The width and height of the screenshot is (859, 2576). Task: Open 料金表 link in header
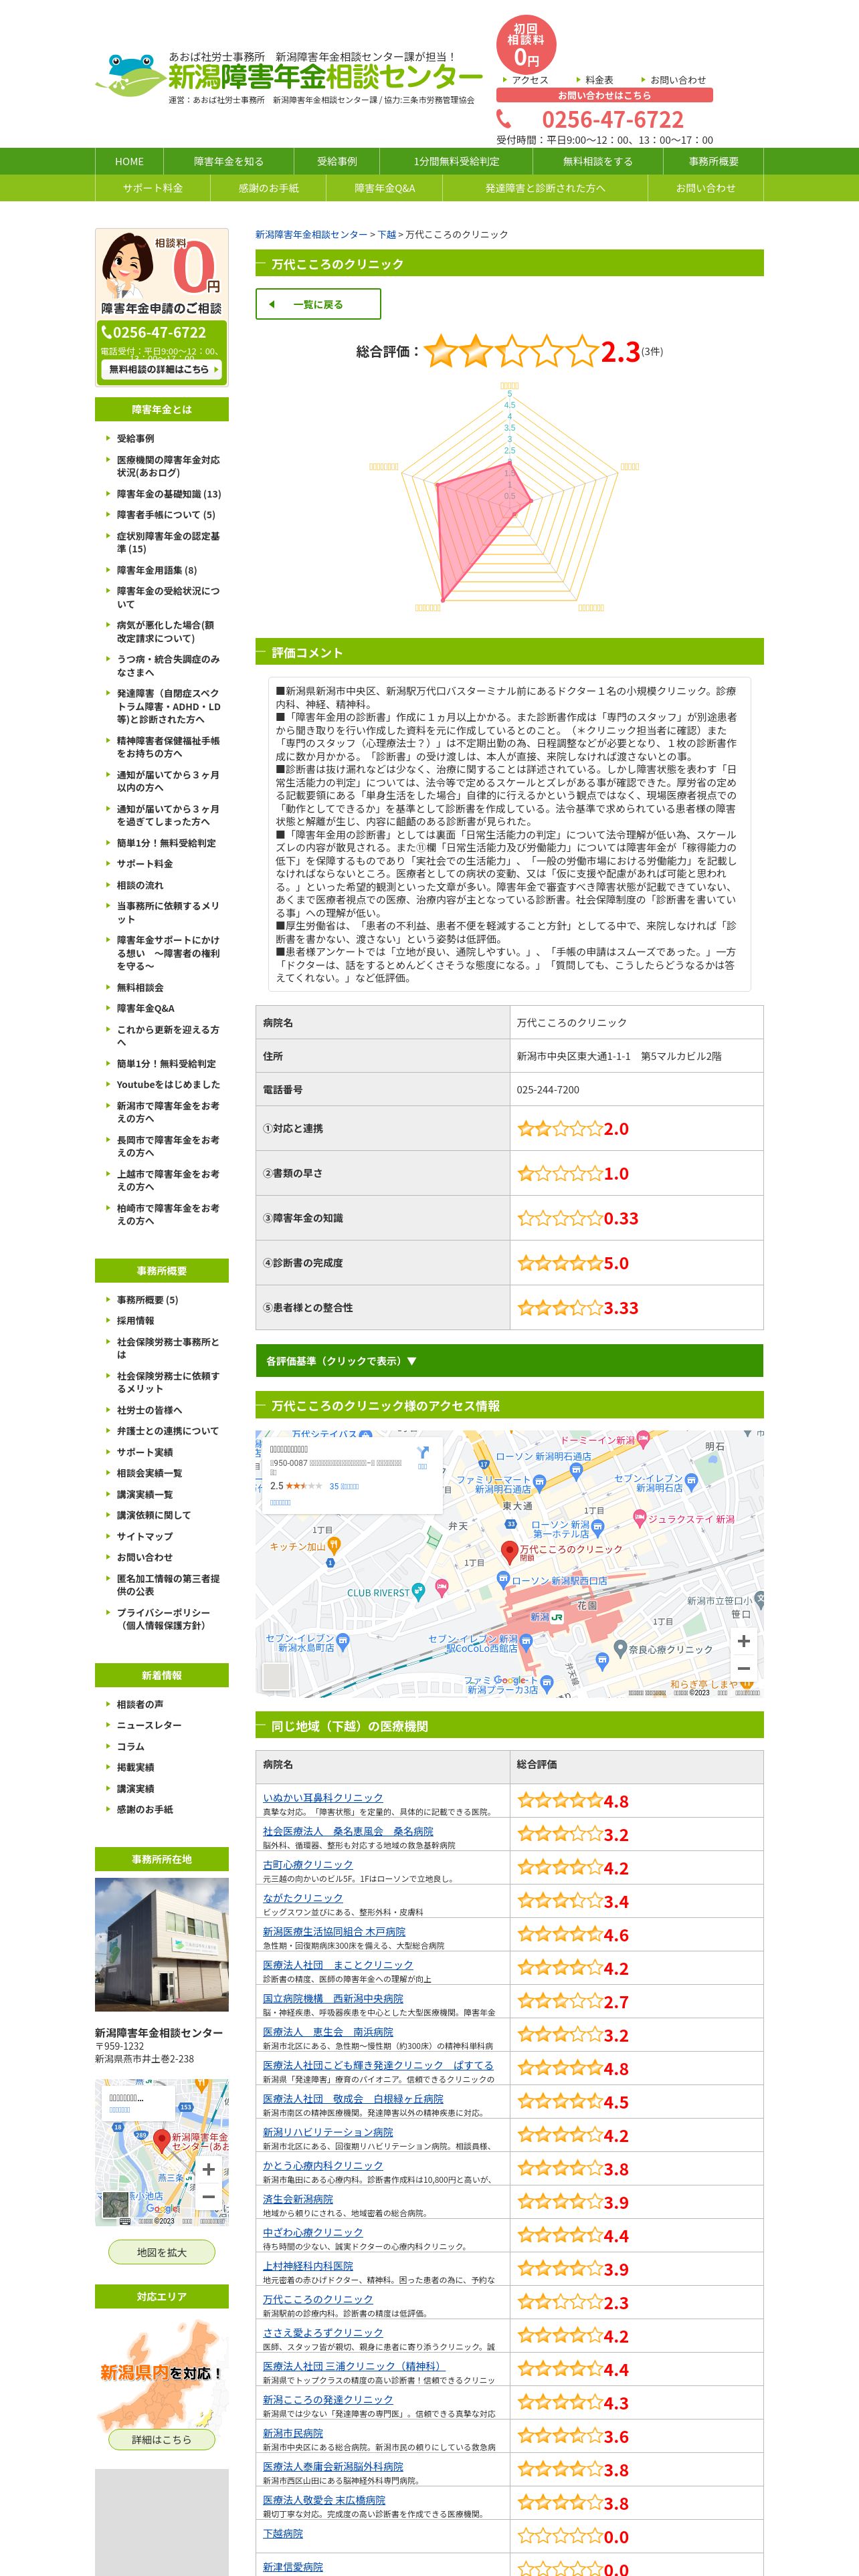click(x=599, y=80)
